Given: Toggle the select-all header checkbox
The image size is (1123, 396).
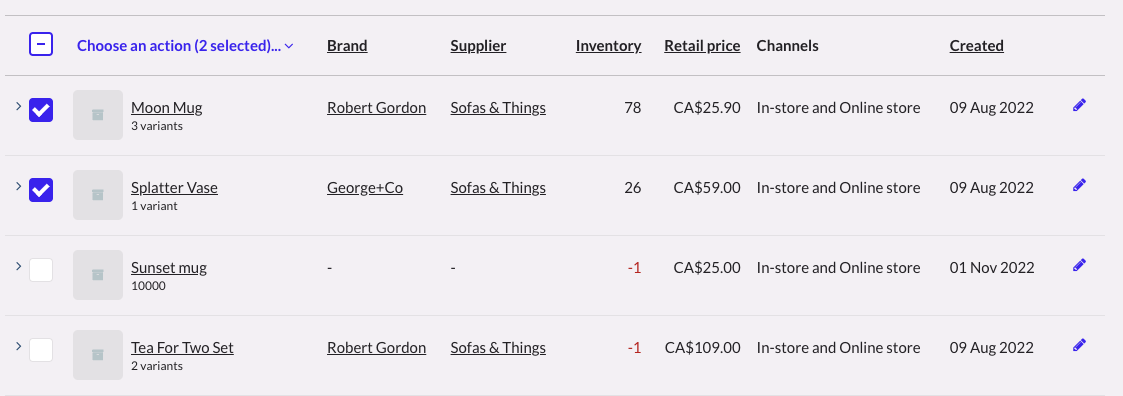Looking at the screenshot, I should (x=41, y=45).
